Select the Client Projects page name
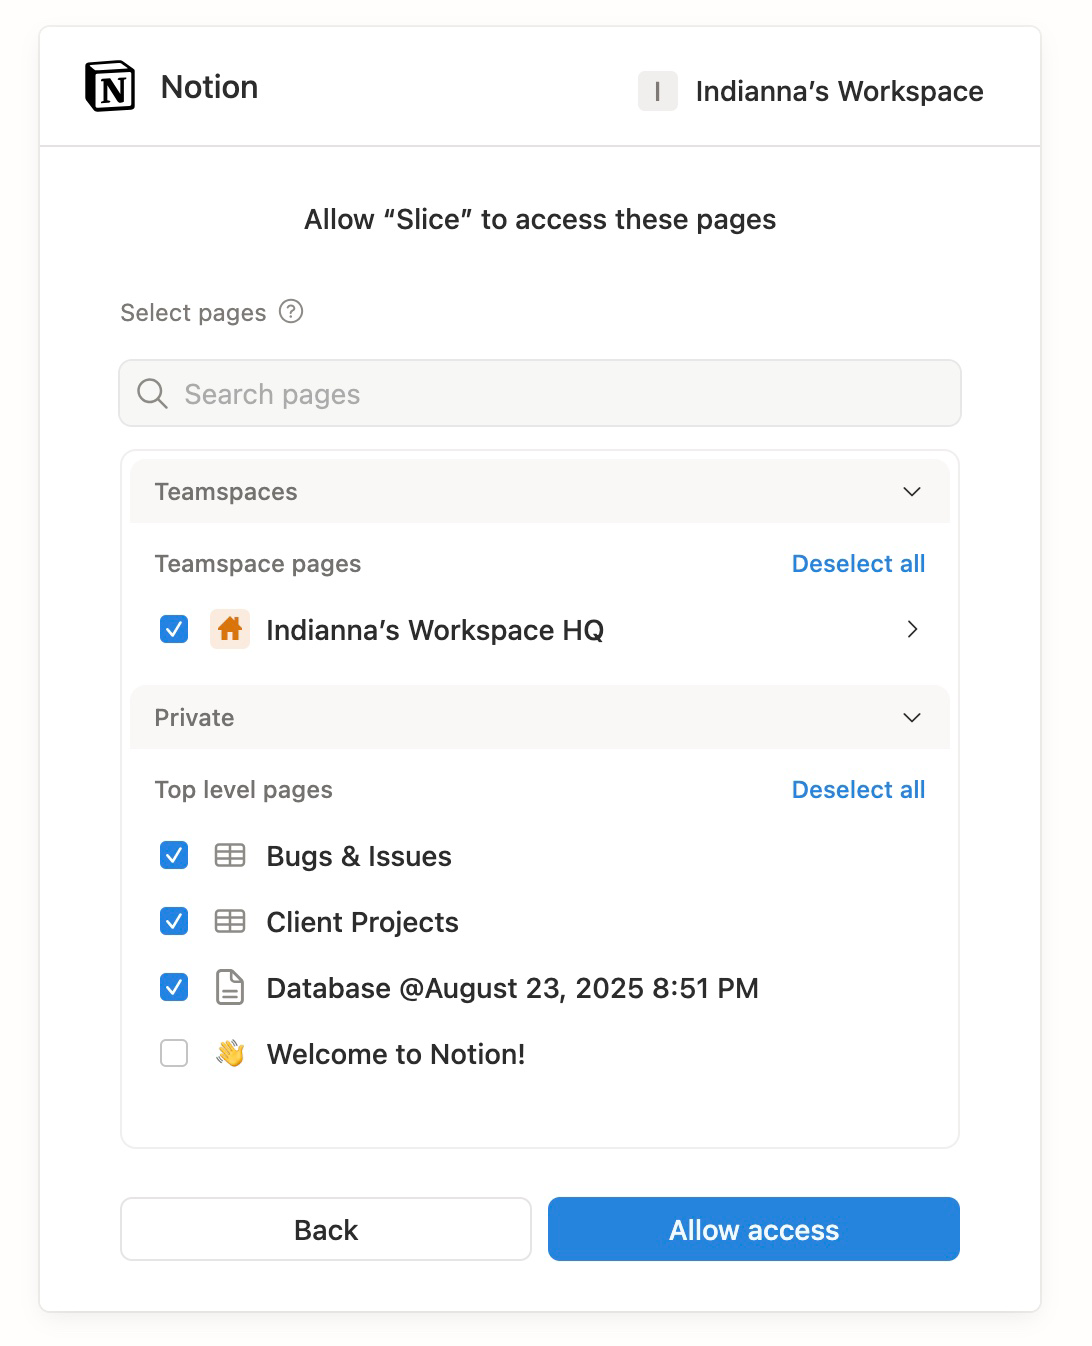Image resolution: width=1092 pixels, height=1346 pixels. click(362, 922)
